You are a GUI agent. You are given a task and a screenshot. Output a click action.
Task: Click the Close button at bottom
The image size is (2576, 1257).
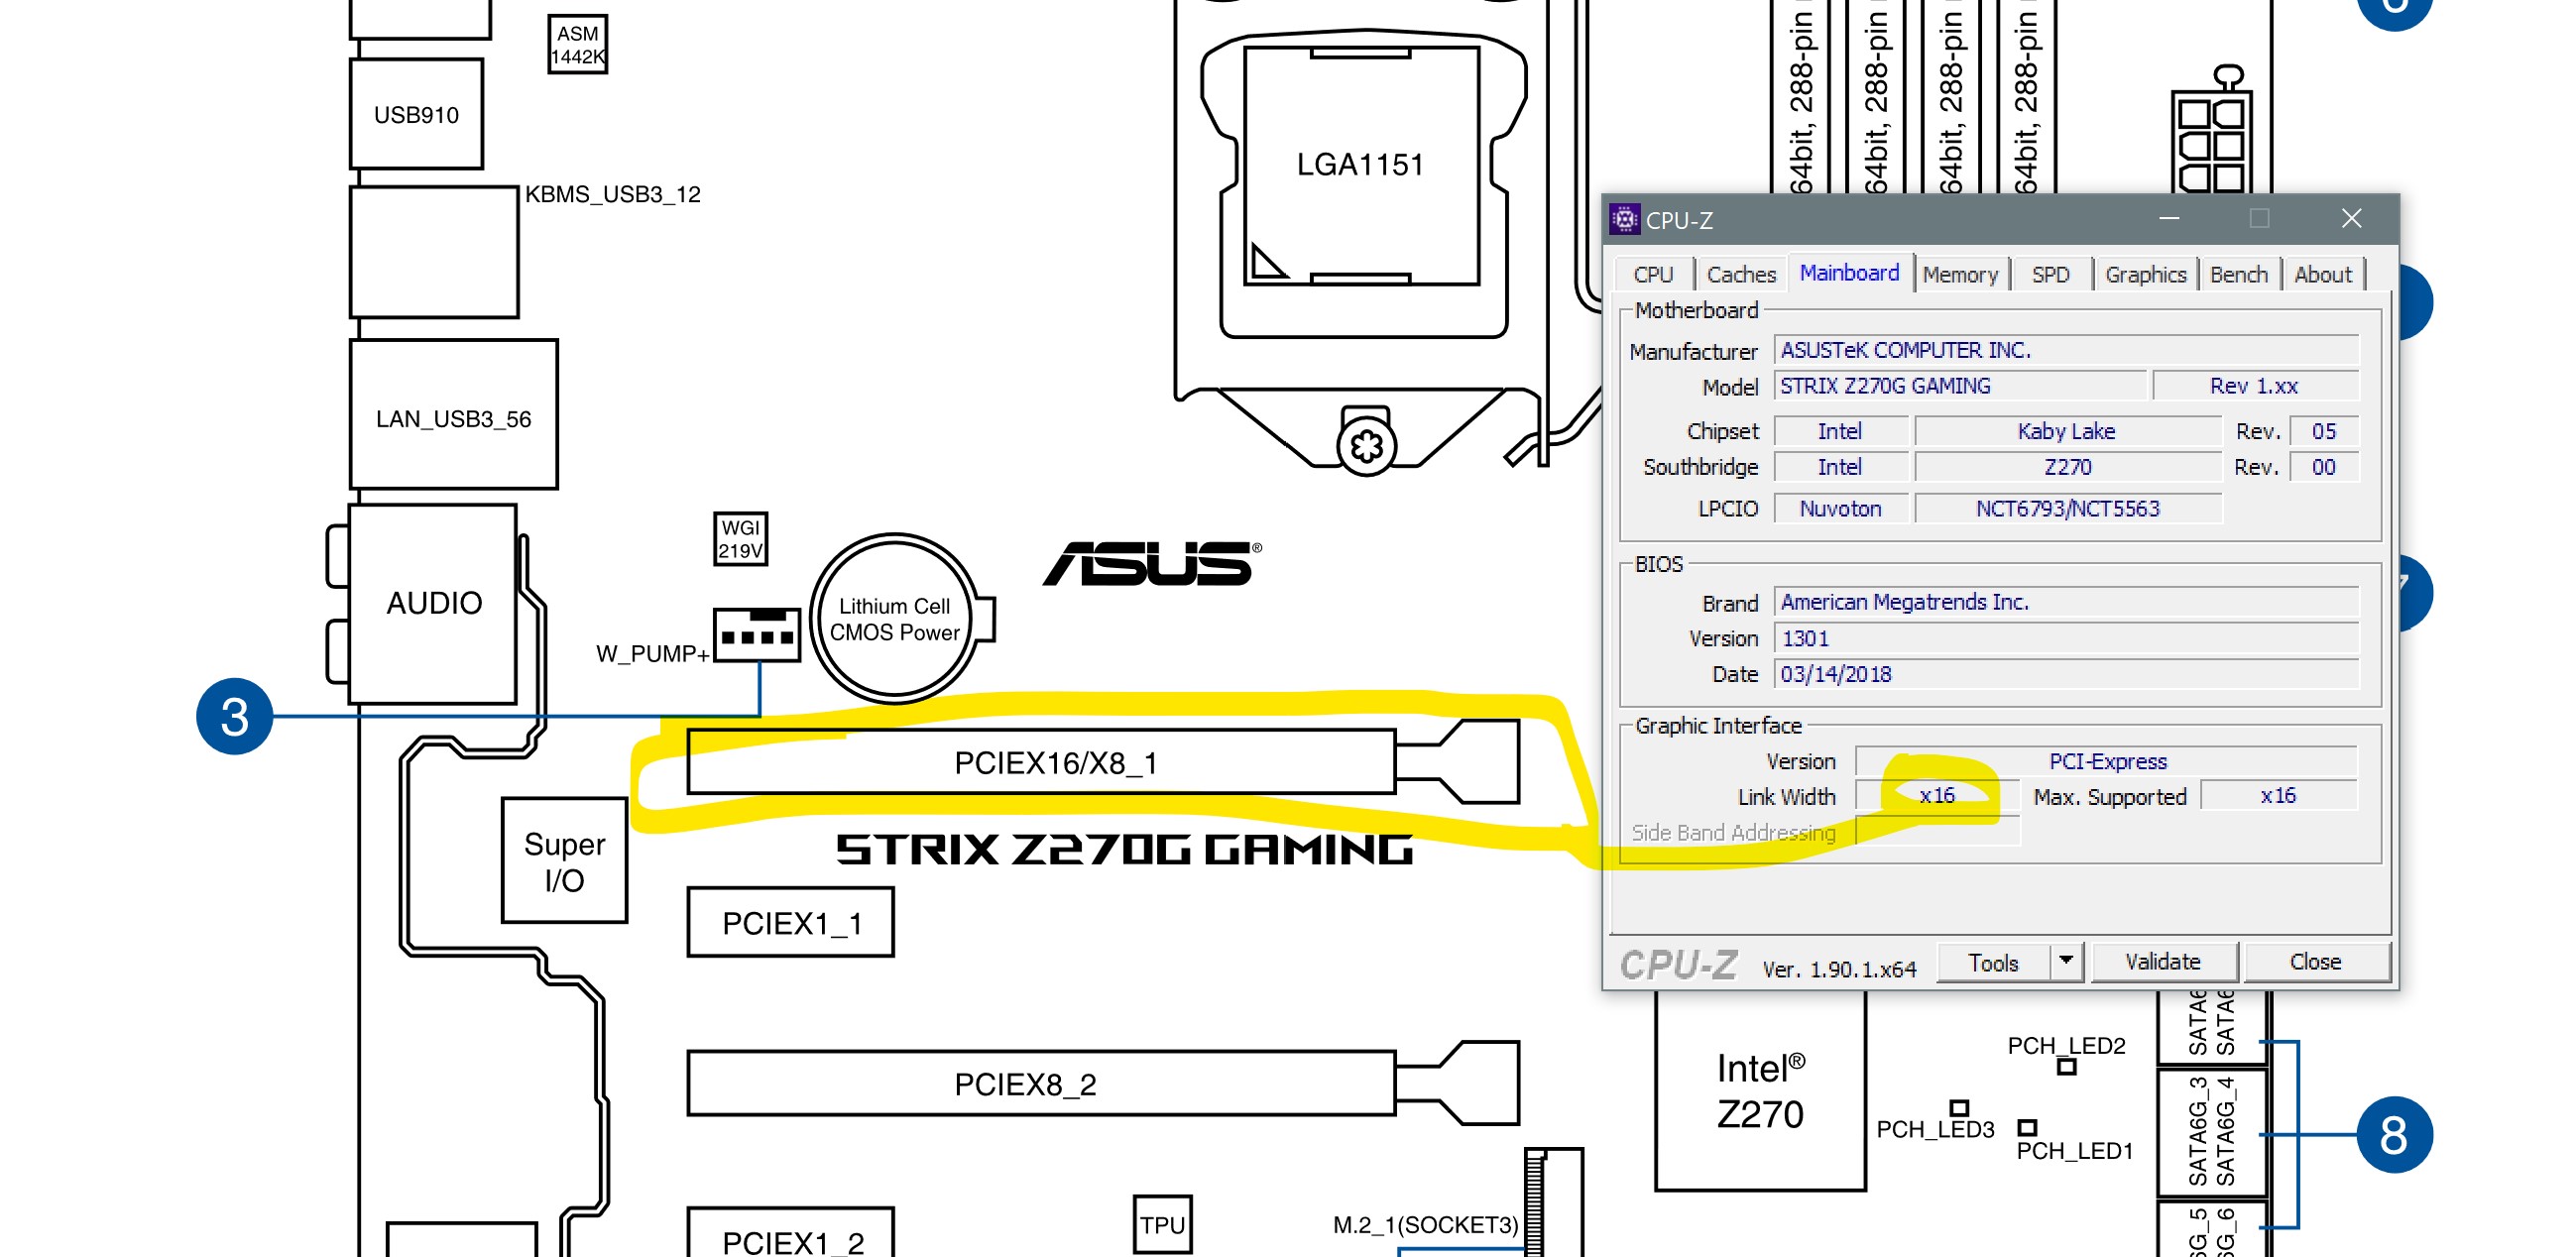click(2315, 961)
